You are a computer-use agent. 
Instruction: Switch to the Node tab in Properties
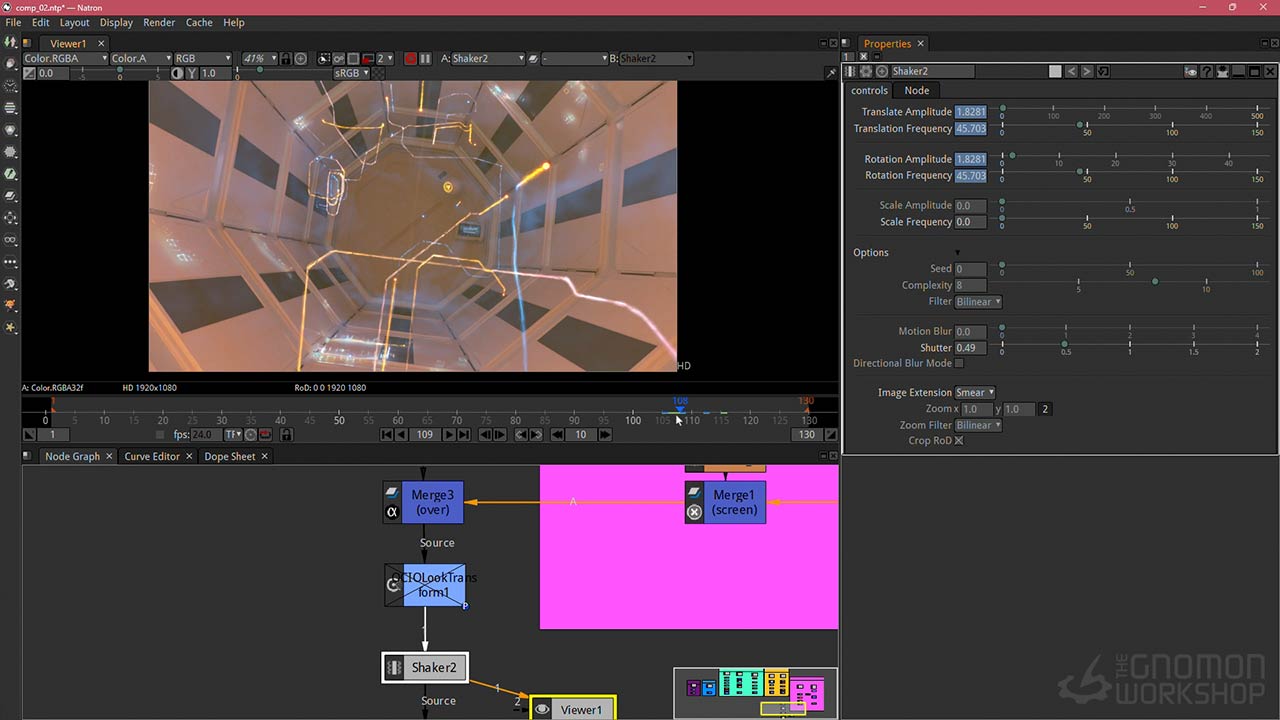point(916,90)
